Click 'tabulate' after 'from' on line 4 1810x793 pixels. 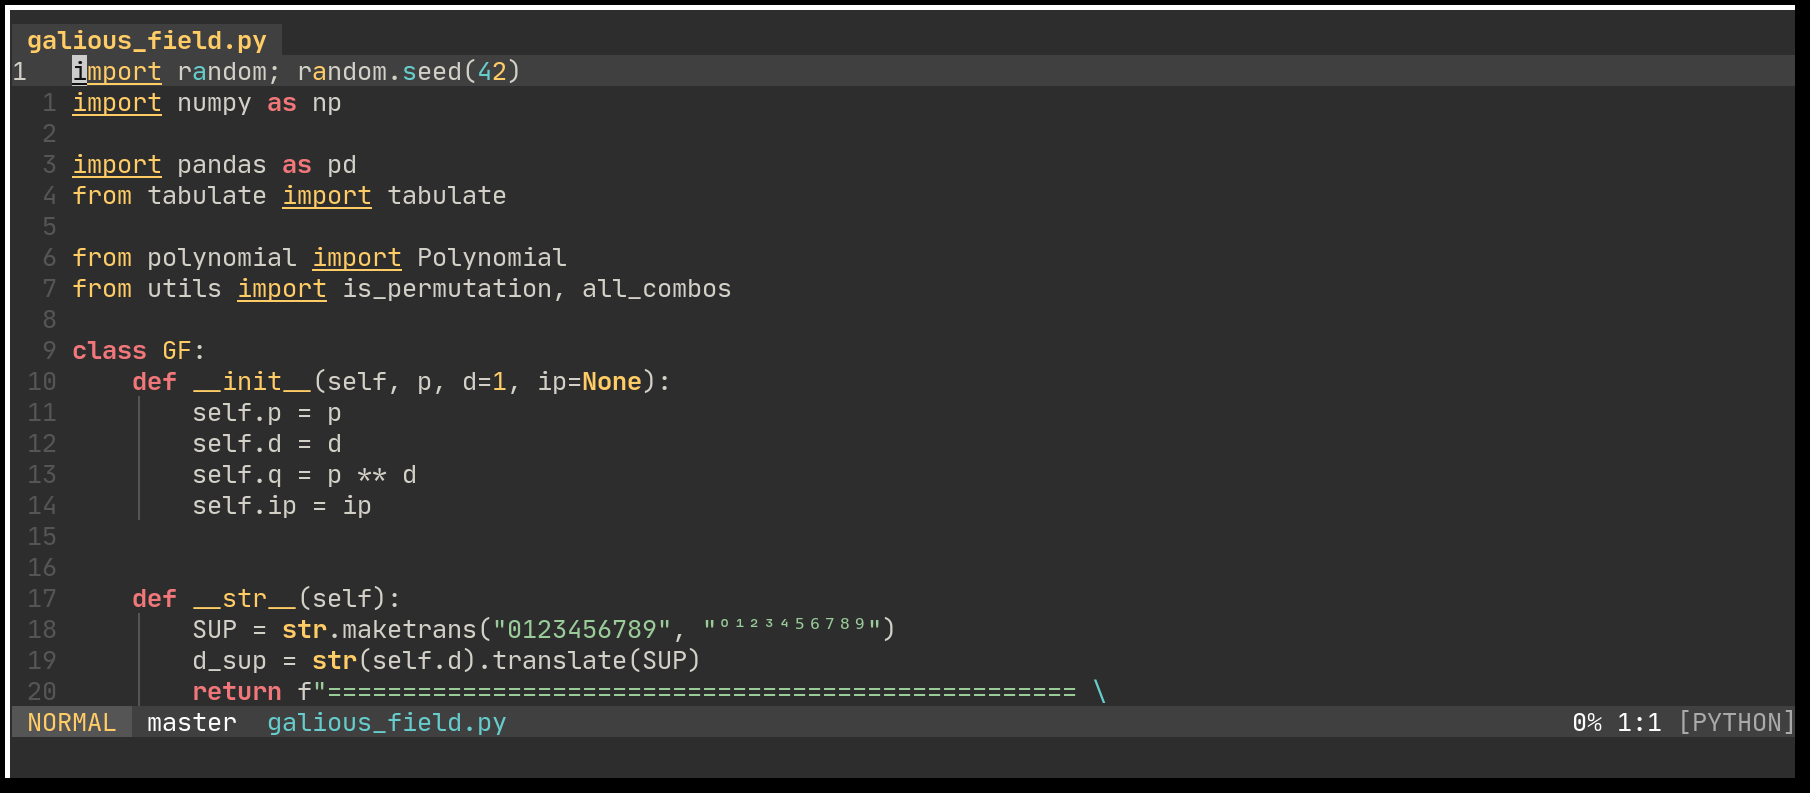pyautogui.click(x=207, y=196)
